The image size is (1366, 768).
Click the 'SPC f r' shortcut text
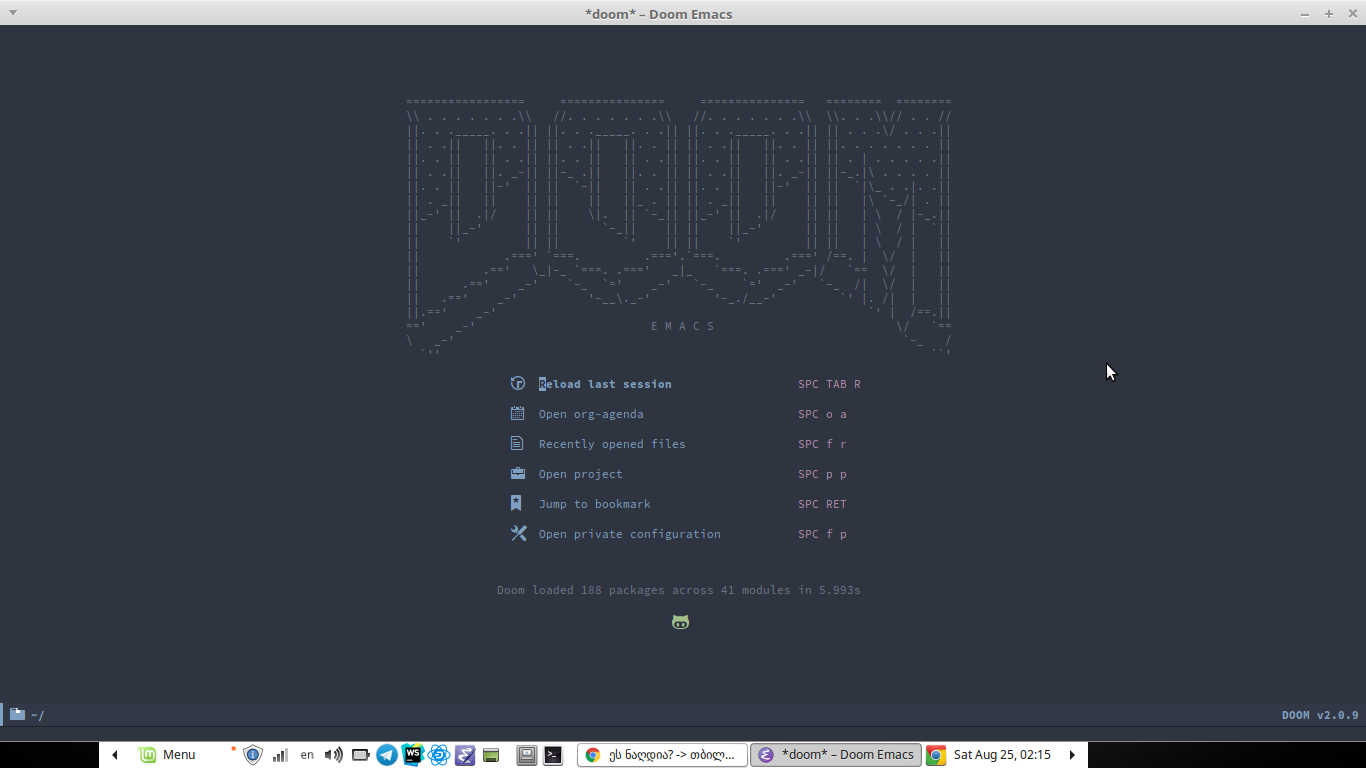(x=822, y=444)
